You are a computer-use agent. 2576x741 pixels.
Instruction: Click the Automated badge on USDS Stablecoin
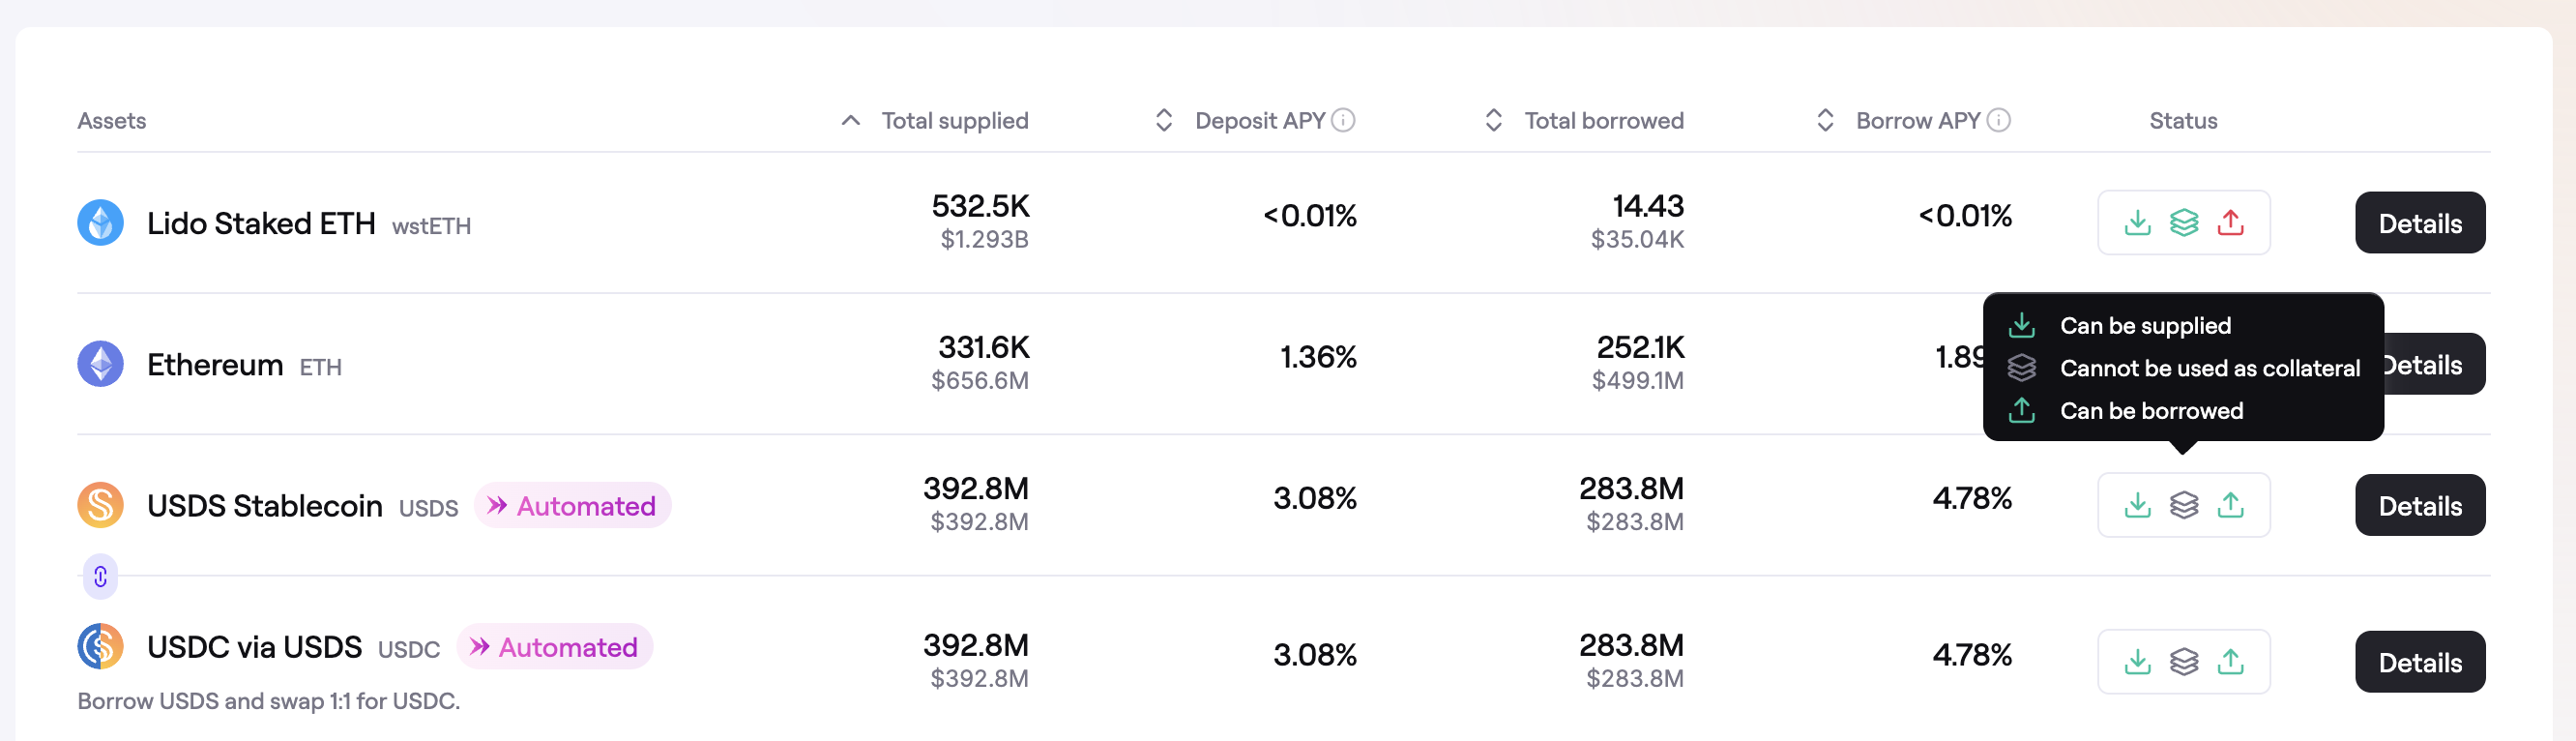[572, 506]
